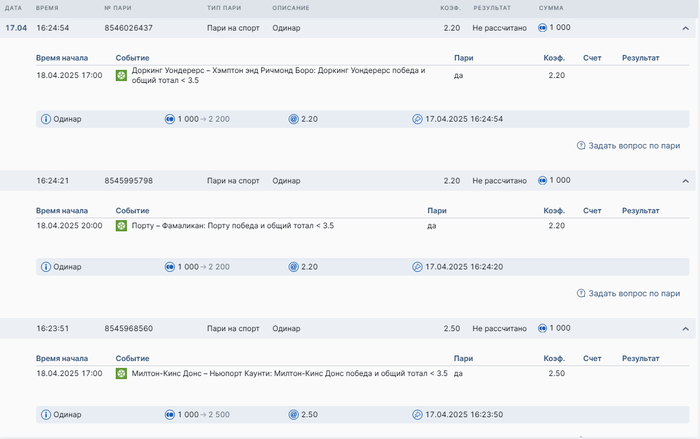This screenshot has height=439, width=700.
Task: Click the 17.04 date link
Action: coord(15,28)
